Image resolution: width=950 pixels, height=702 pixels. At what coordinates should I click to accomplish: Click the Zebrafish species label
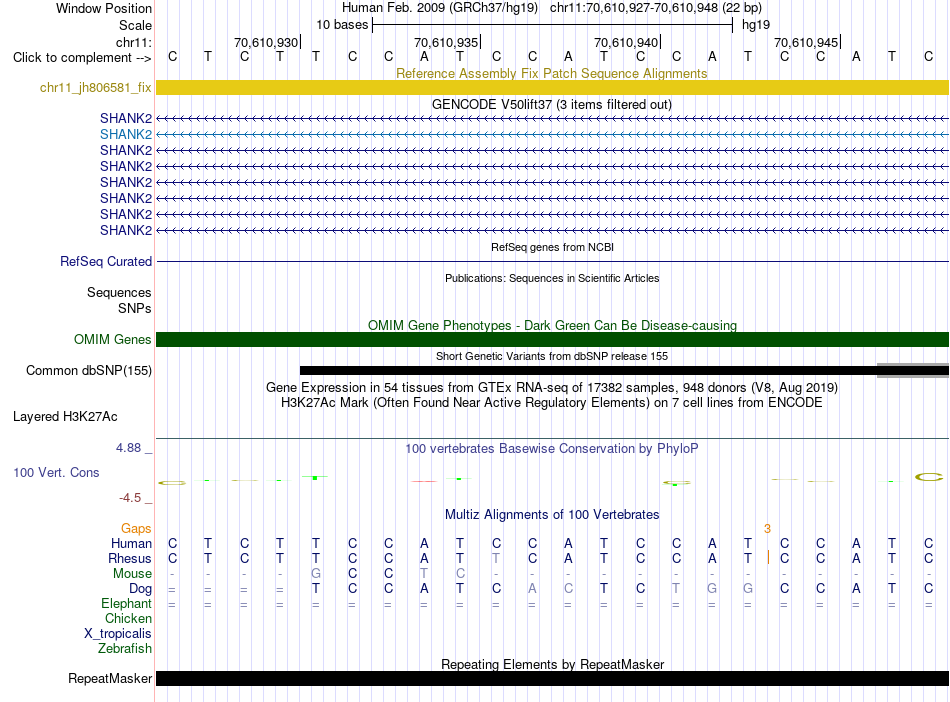pos(125,648)
